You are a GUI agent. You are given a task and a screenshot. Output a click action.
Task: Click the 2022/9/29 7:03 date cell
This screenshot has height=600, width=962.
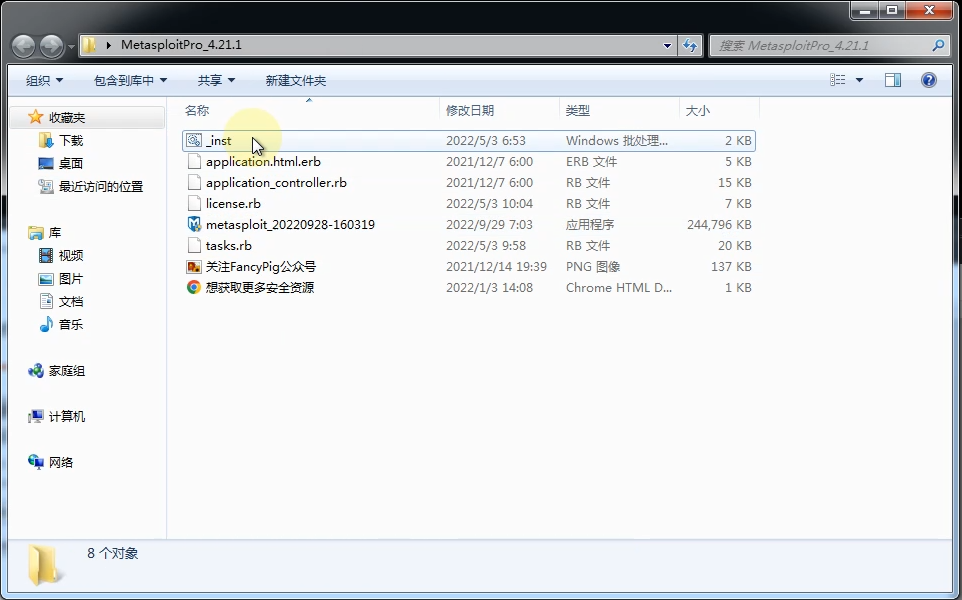point(489,225)
